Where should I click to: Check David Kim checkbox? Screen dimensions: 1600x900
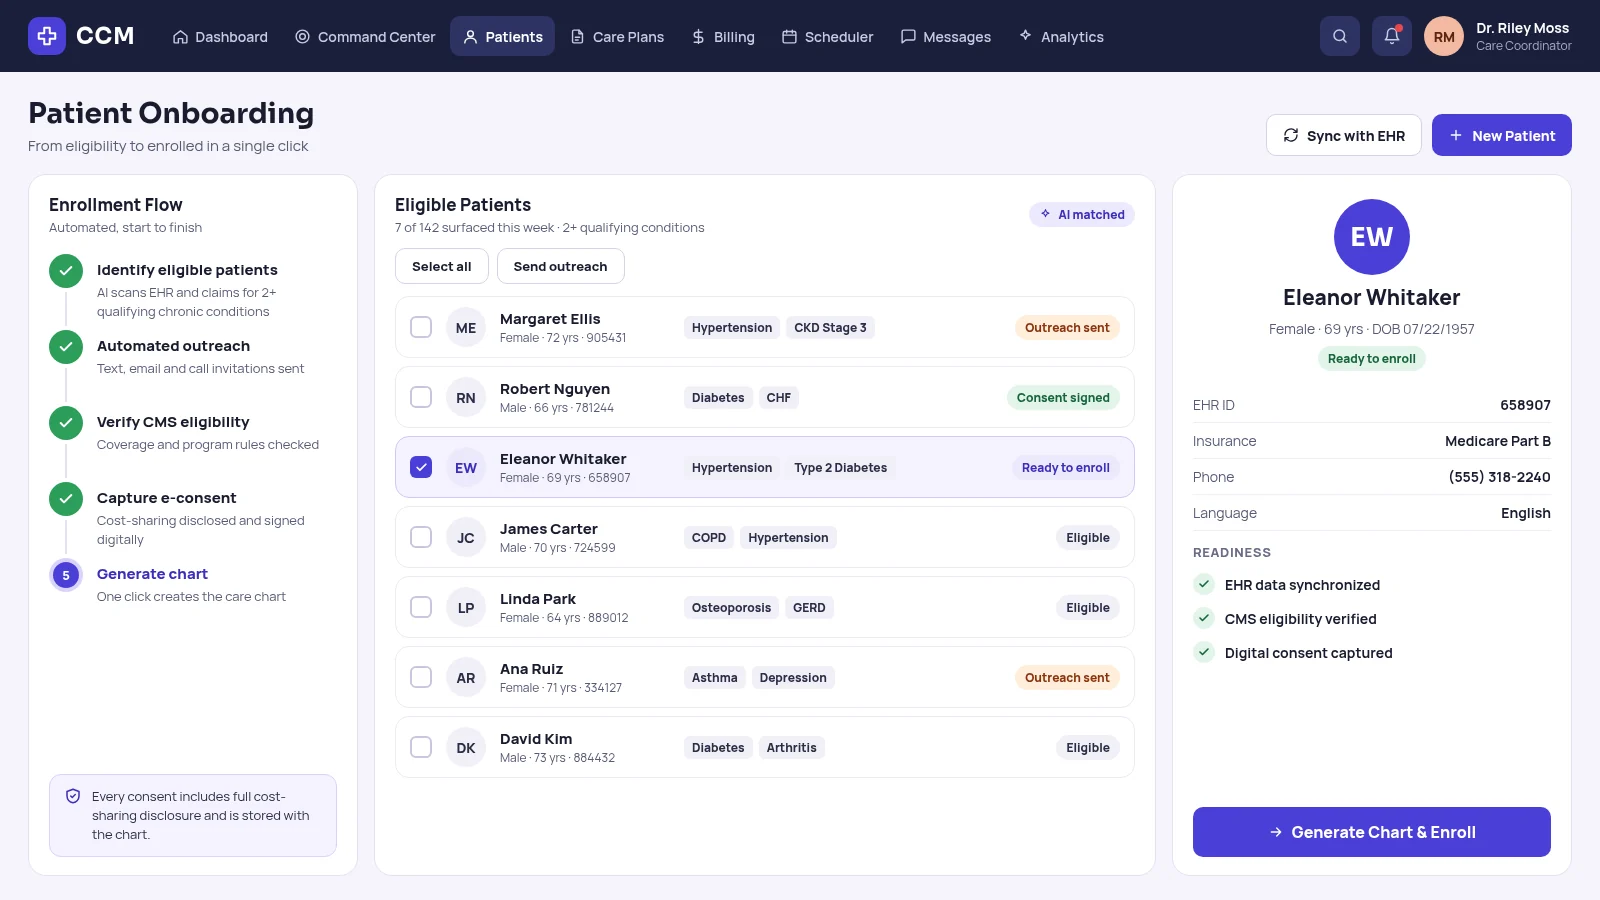(x=421, y=747)
